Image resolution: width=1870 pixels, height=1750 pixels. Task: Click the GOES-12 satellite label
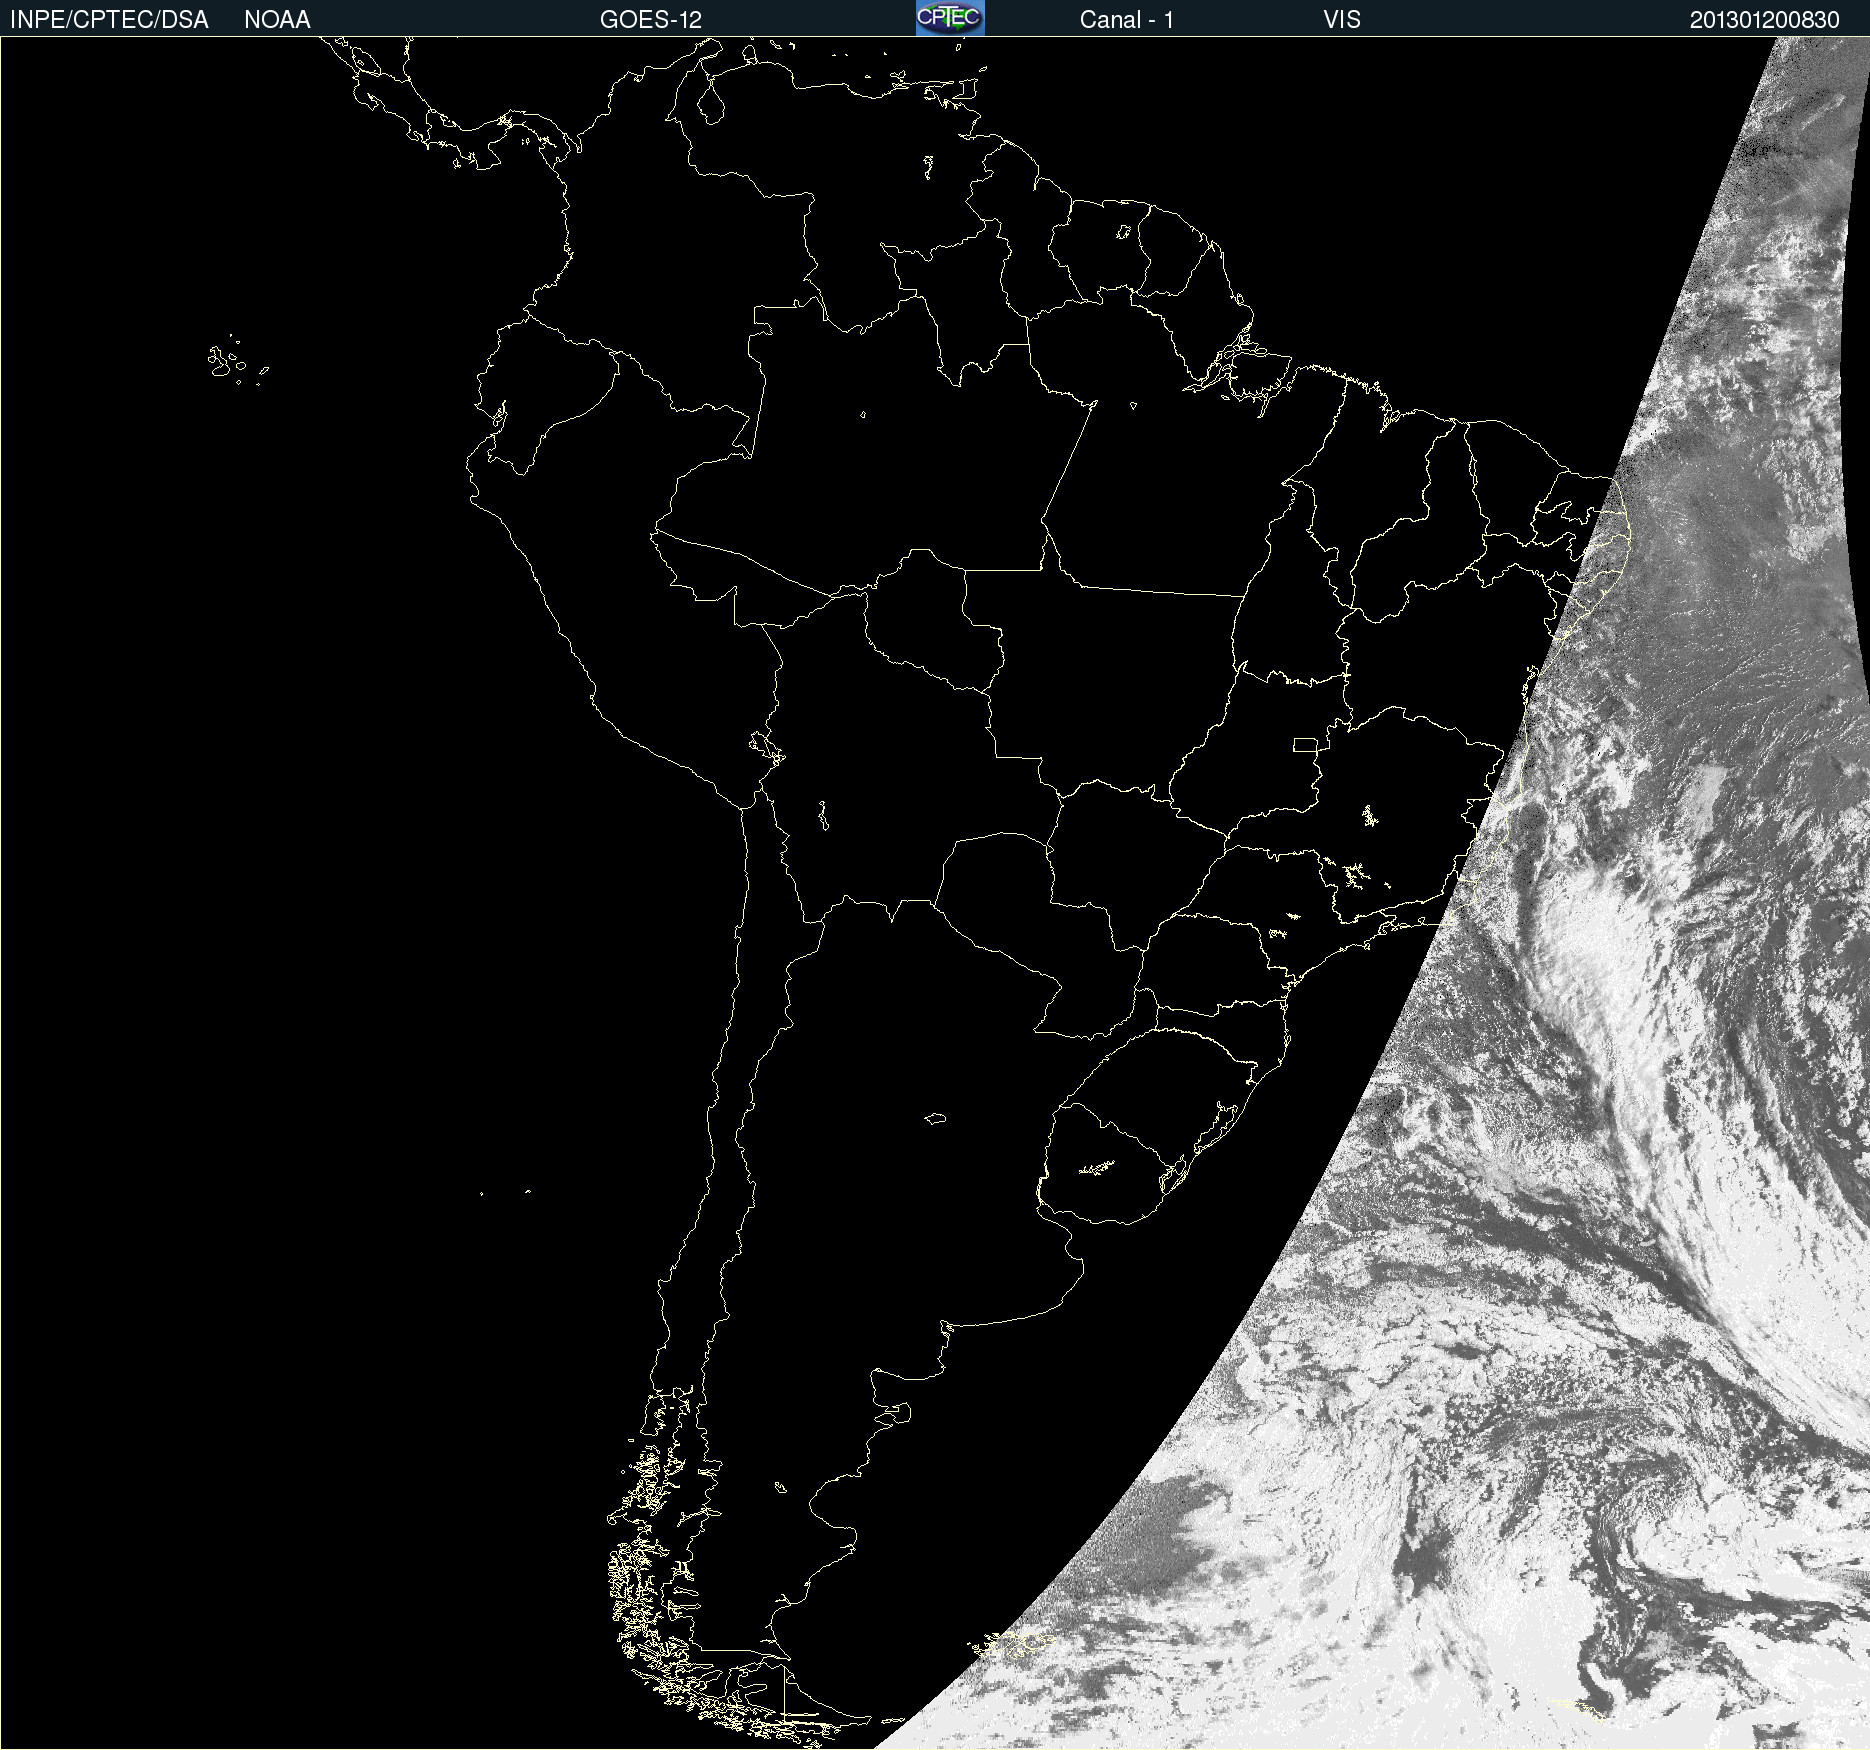pyautogui.click(x=651, y=20)
